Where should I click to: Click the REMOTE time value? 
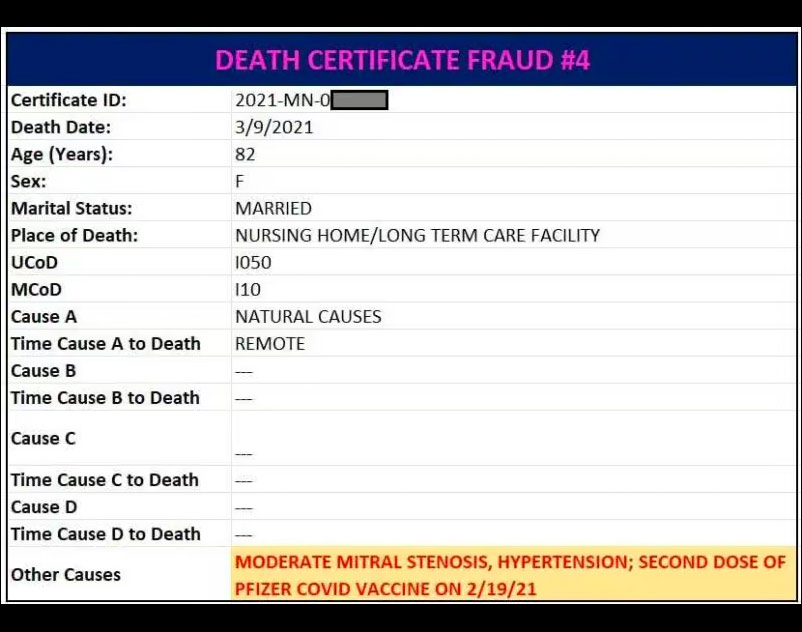270,344
